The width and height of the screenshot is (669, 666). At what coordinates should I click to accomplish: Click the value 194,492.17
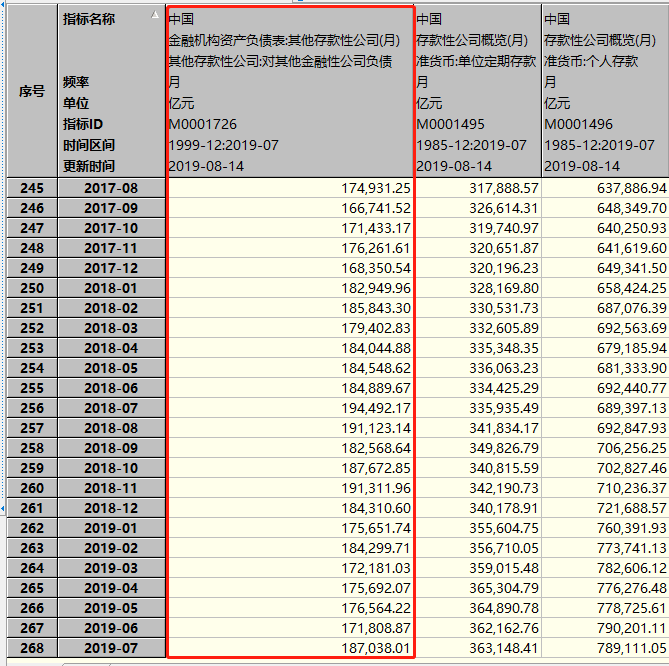tap(375, 408)
